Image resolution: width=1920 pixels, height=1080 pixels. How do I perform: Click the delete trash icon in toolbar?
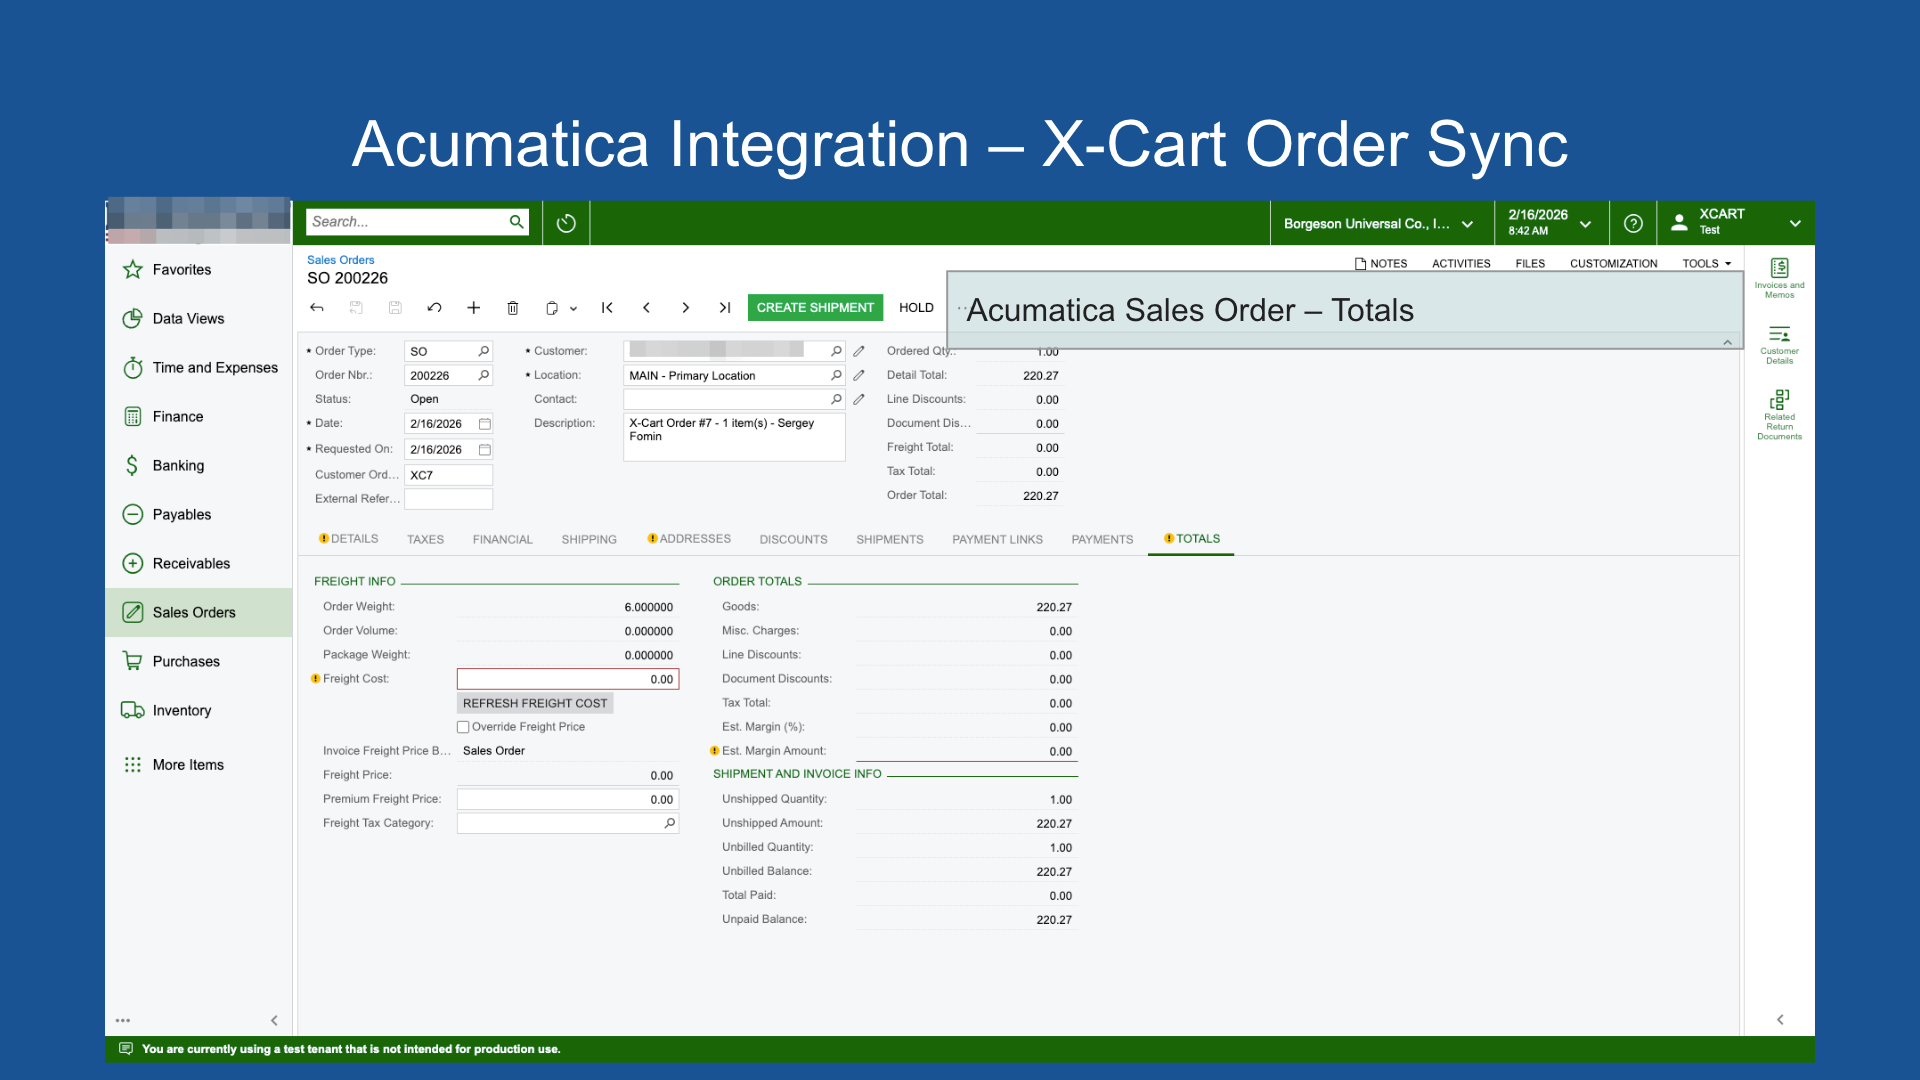tap(513, 308)
